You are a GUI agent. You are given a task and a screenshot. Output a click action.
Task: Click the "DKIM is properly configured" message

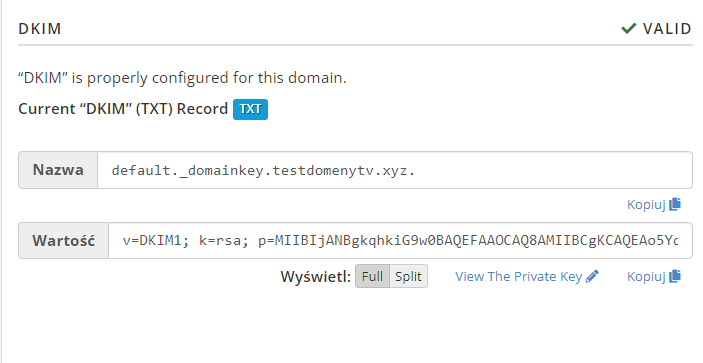[182, 78]
